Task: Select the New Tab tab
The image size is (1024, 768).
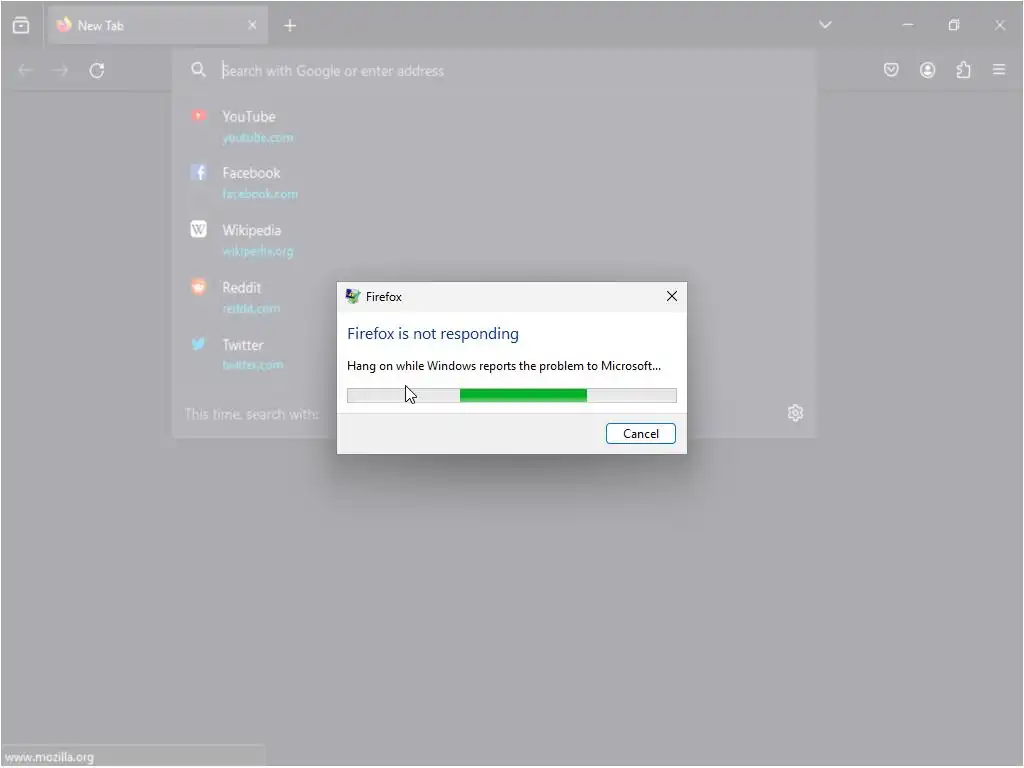Action: [x=157, y=25]
